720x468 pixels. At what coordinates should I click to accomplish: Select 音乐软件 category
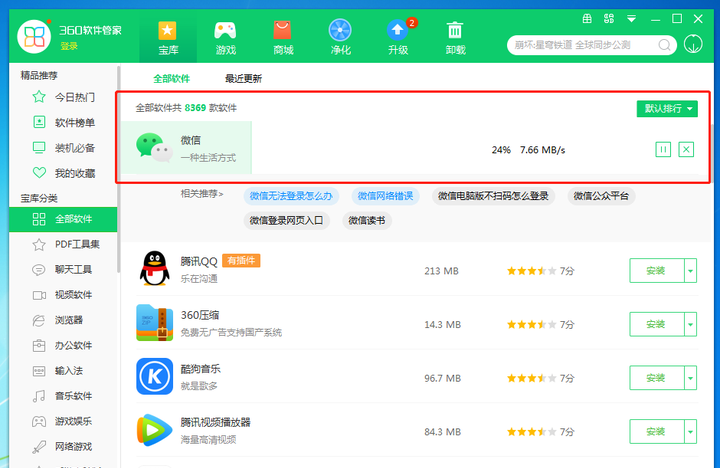[x=63, y=396]
